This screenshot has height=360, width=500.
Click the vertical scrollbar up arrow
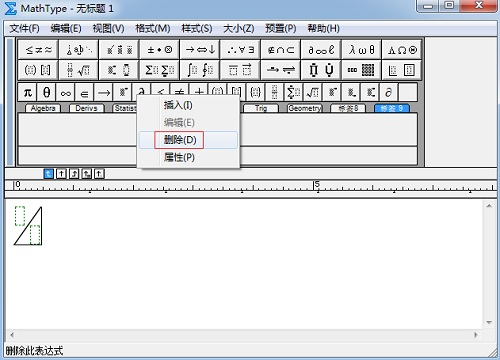[x=489, y=206]
